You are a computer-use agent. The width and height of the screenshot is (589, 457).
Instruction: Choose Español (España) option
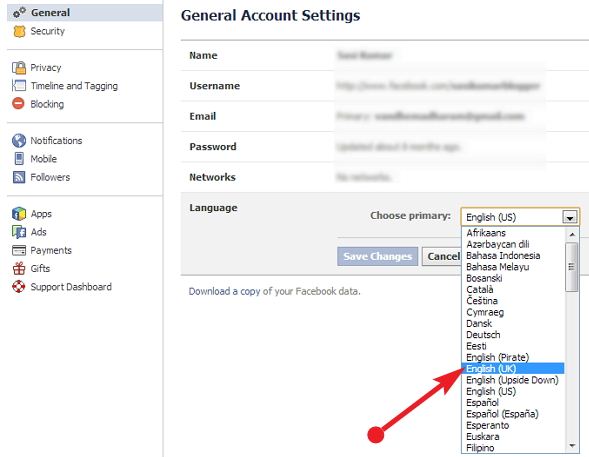tap(512, 414)
